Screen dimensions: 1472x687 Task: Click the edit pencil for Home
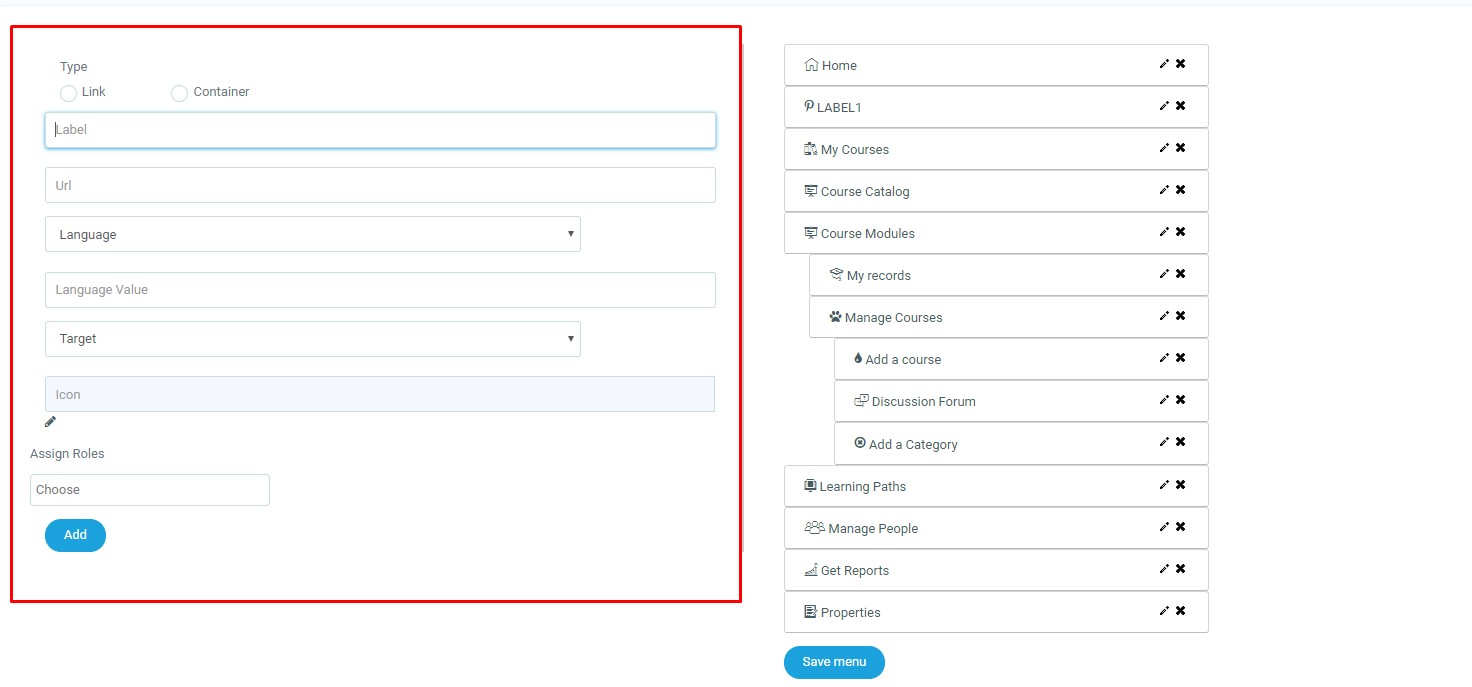(1164, 64)
